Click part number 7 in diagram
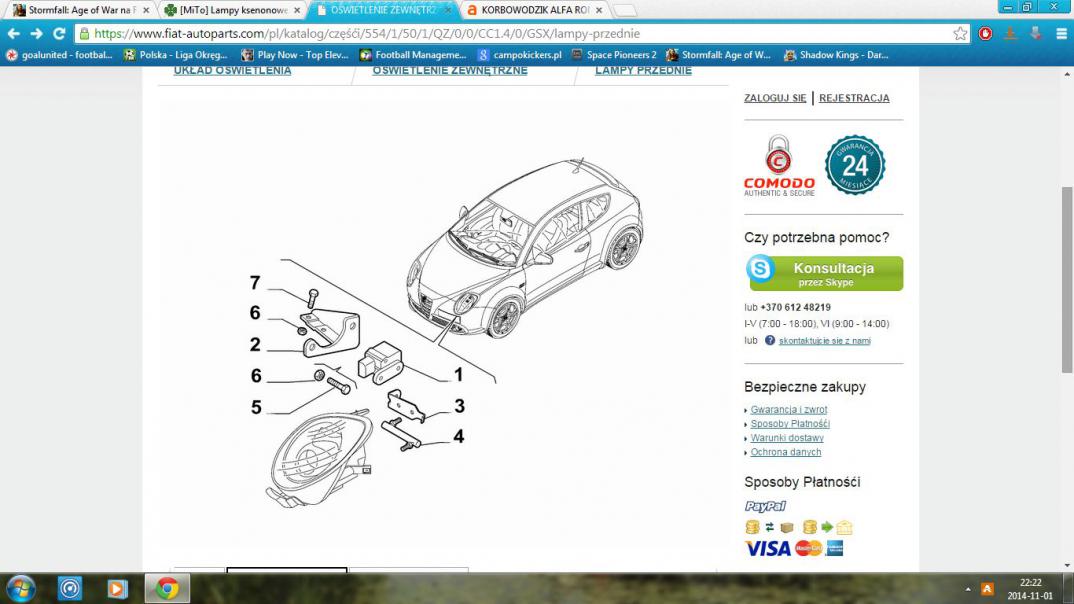Viewport: 1074px width, 604px height. (x=255, y=283)
